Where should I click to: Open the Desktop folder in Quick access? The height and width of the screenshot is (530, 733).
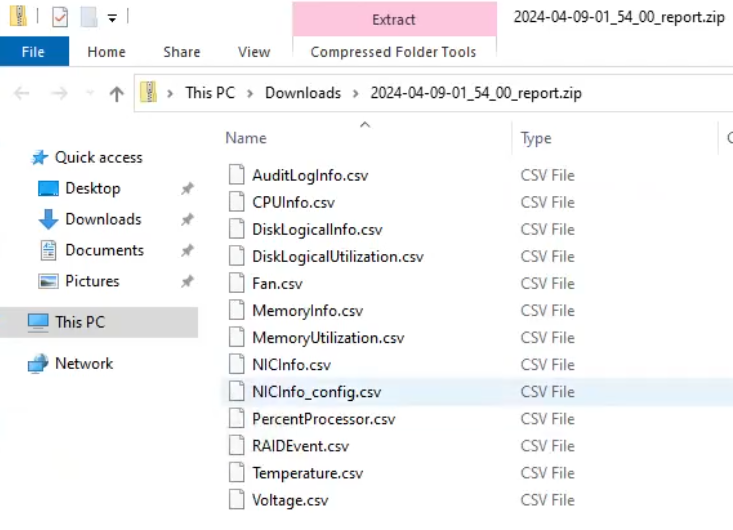(92, 188)
